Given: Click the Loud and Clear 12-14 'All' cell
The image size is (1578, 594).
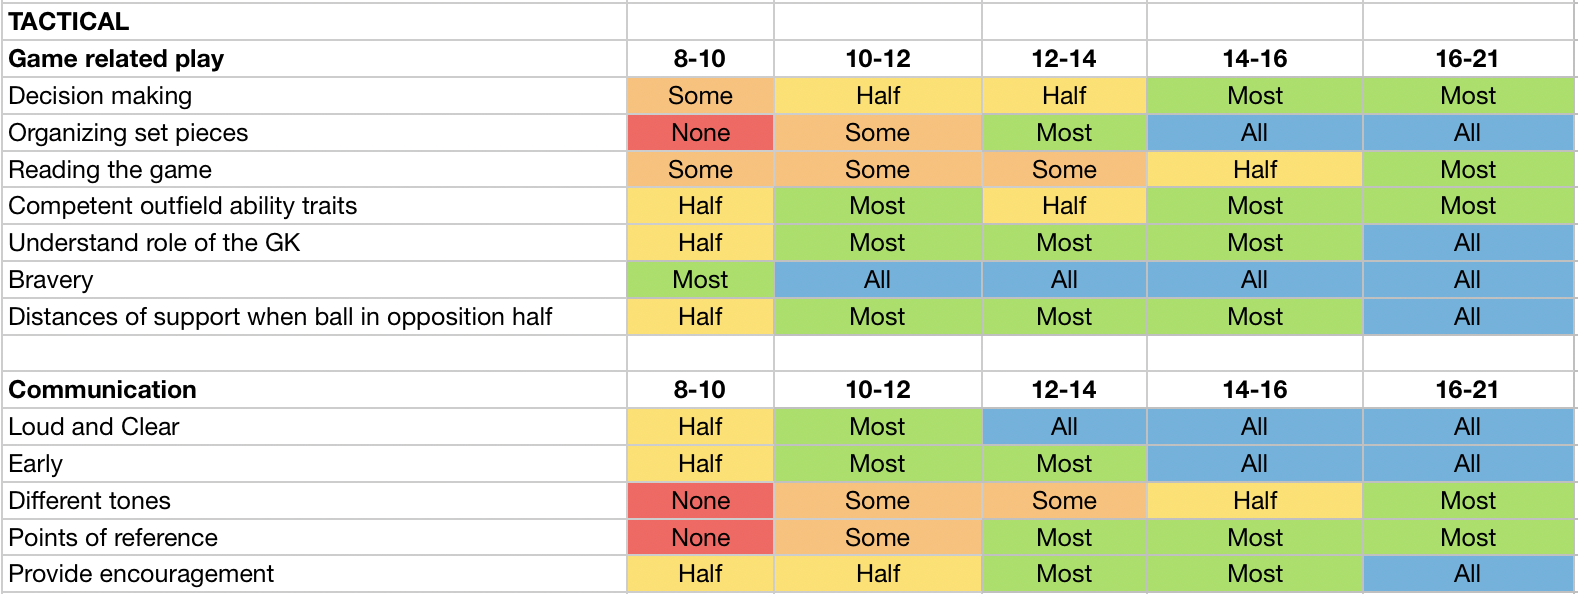Looking at the screenshot, I should [x=1064, y=427].
